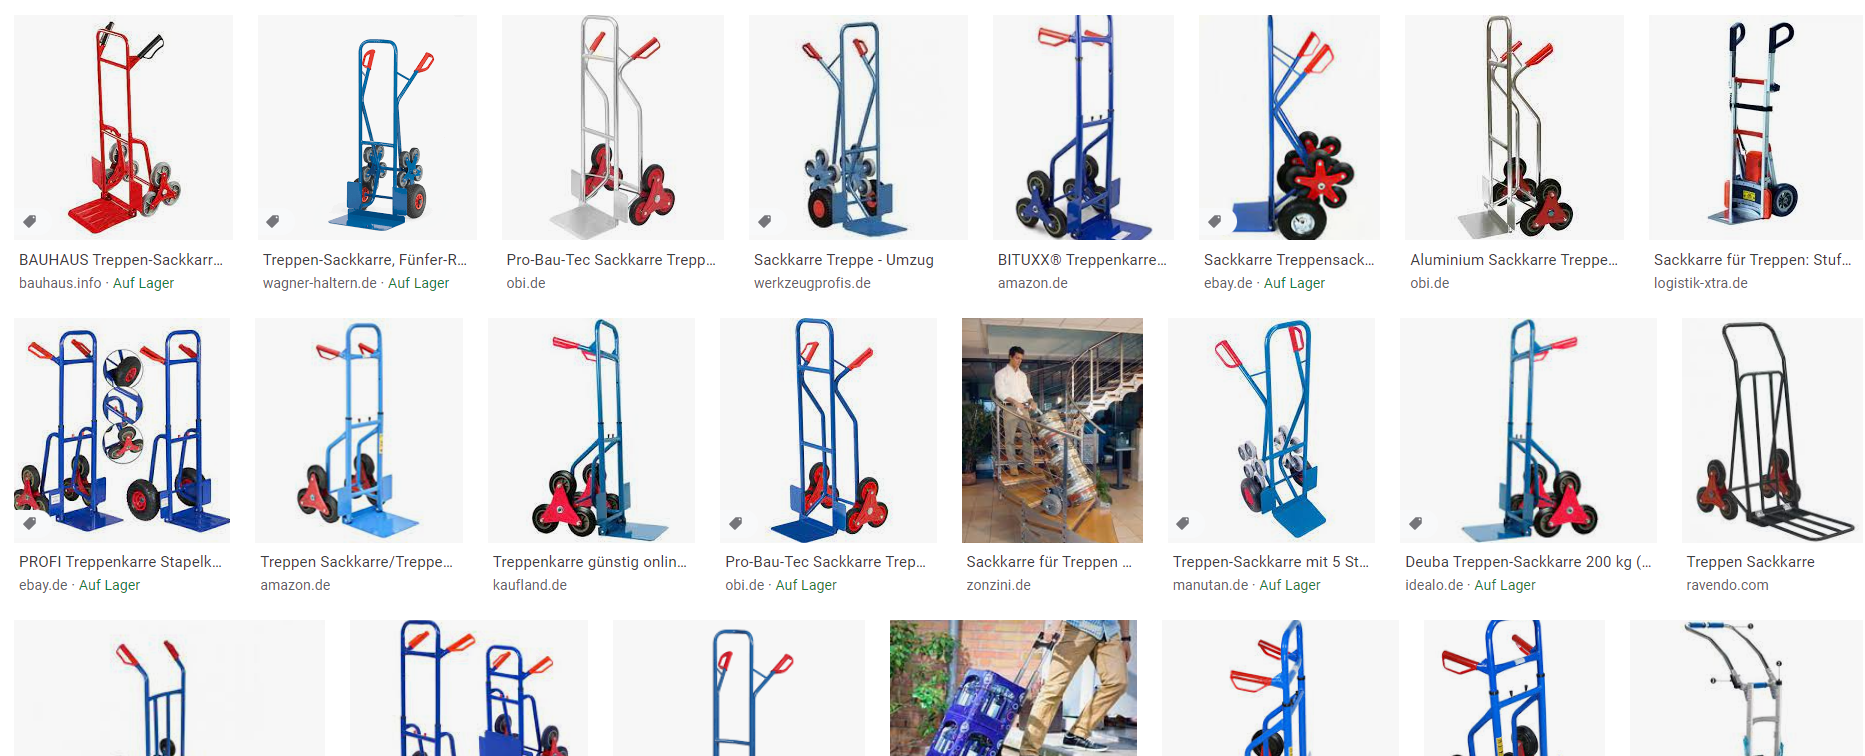Viewport: 1865px width, 756px height.
Task: Click tag icon on manutan.de Treppen-Sackkarre image
Action: (1183, 523)
